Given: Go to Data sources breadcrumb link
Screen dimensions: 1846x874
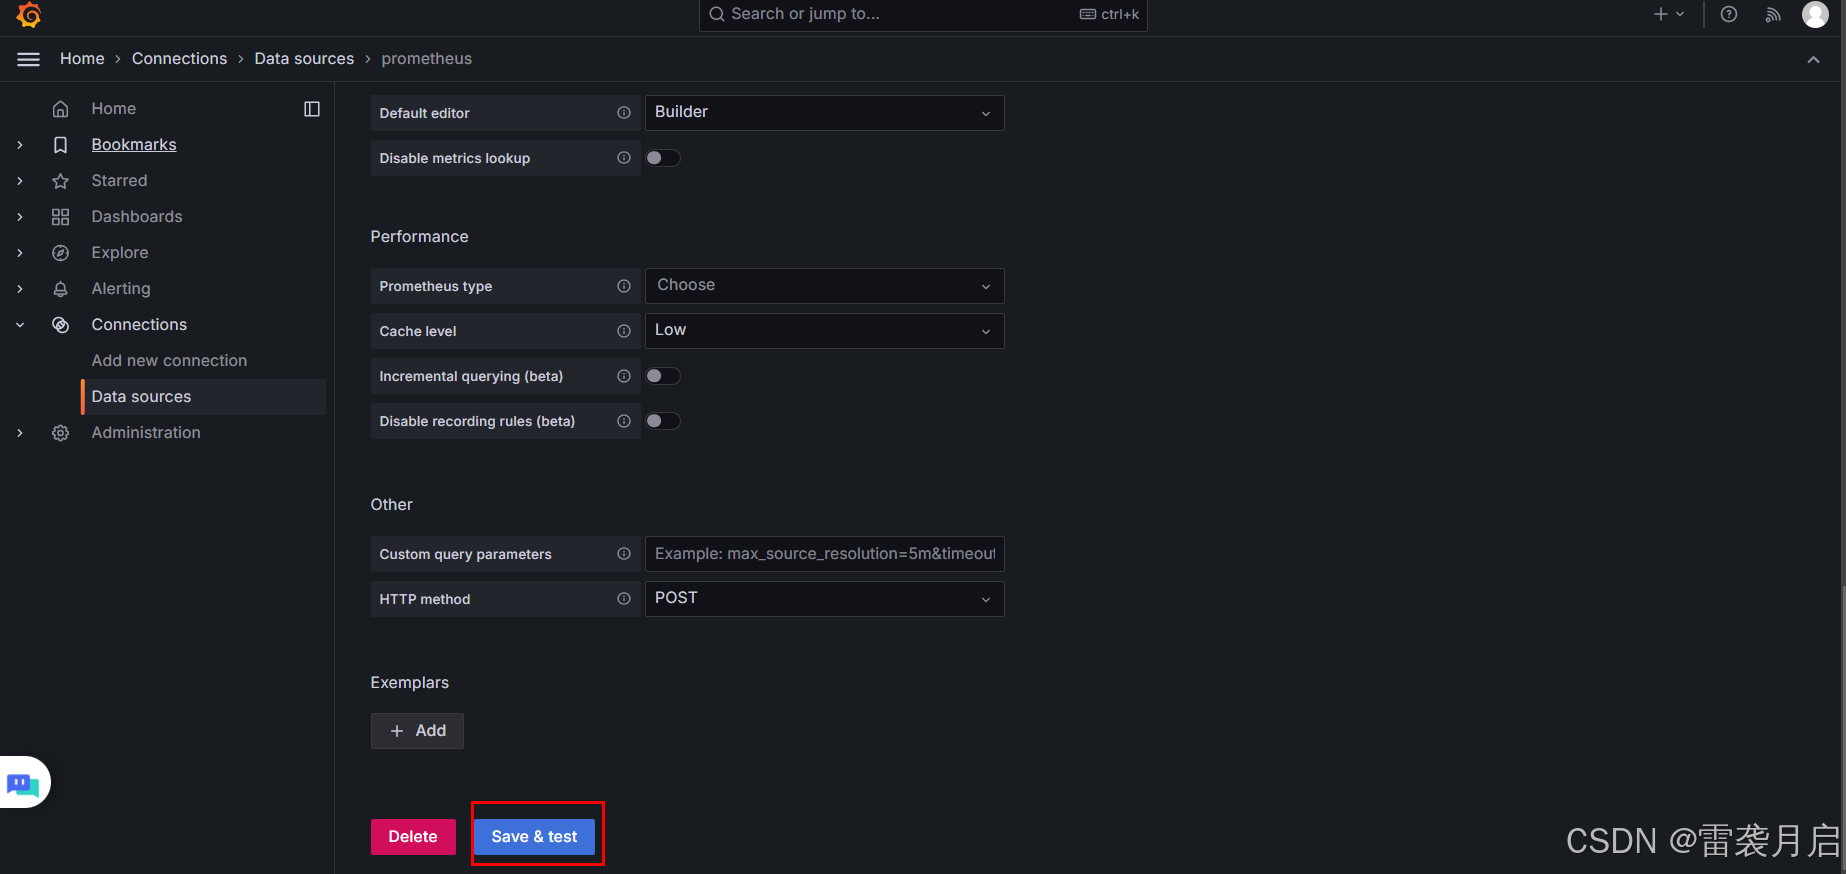Looking at the screenshot, I should click(304, 59).
